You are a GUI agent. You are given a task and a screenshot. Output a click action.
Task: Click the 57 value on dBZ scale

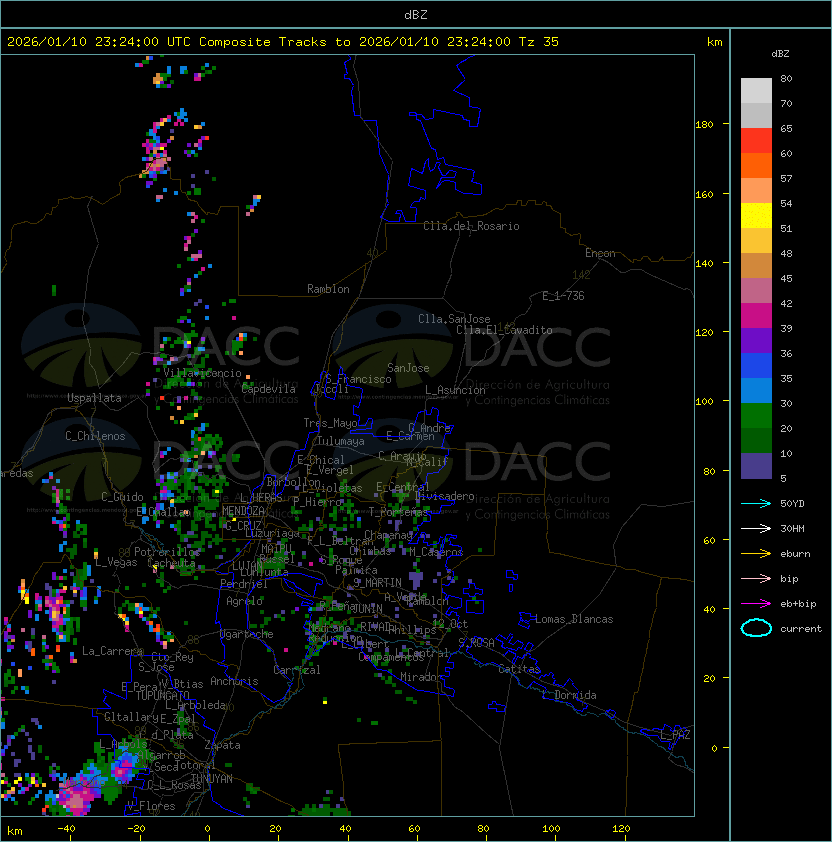(786, 178)
